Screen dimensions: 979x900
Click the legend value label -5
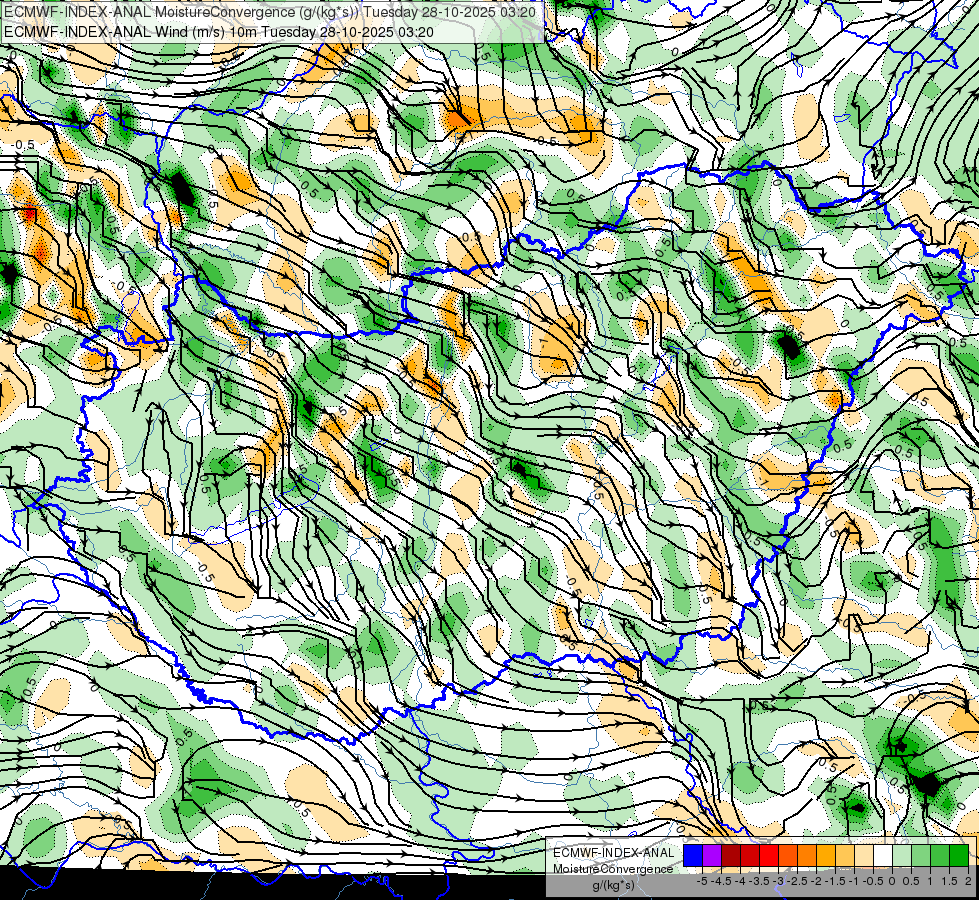click(x=702, y=881)
